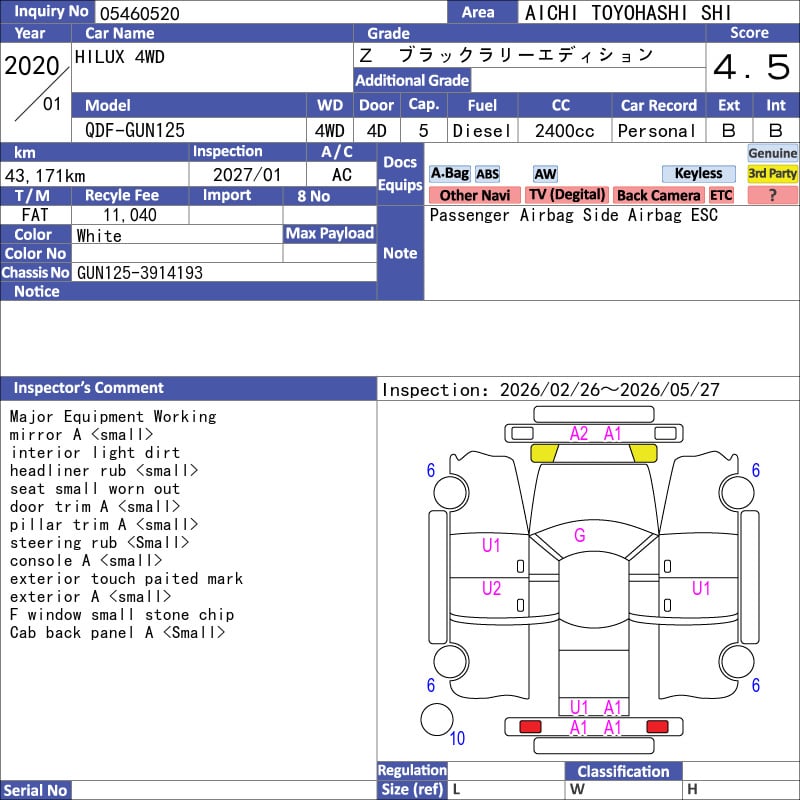800x800 pixels.
Task: Click the Other Navi badge
Action: (x=474, y=195)
